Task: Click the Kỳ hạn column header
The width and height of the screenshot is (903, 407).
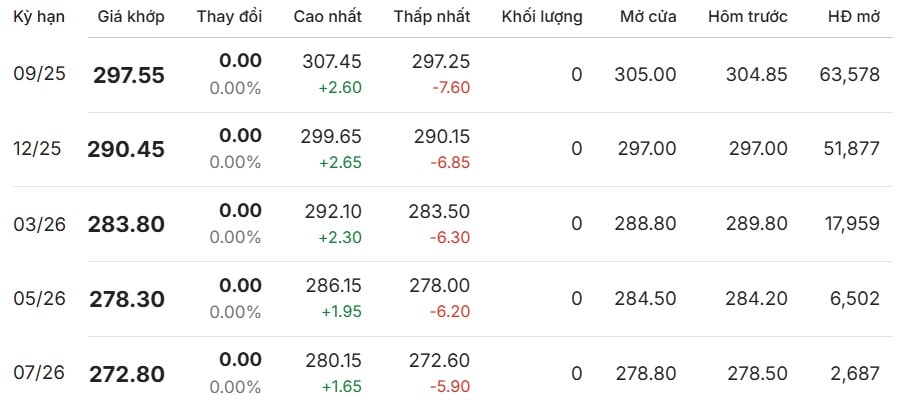Action: [39, 17]
